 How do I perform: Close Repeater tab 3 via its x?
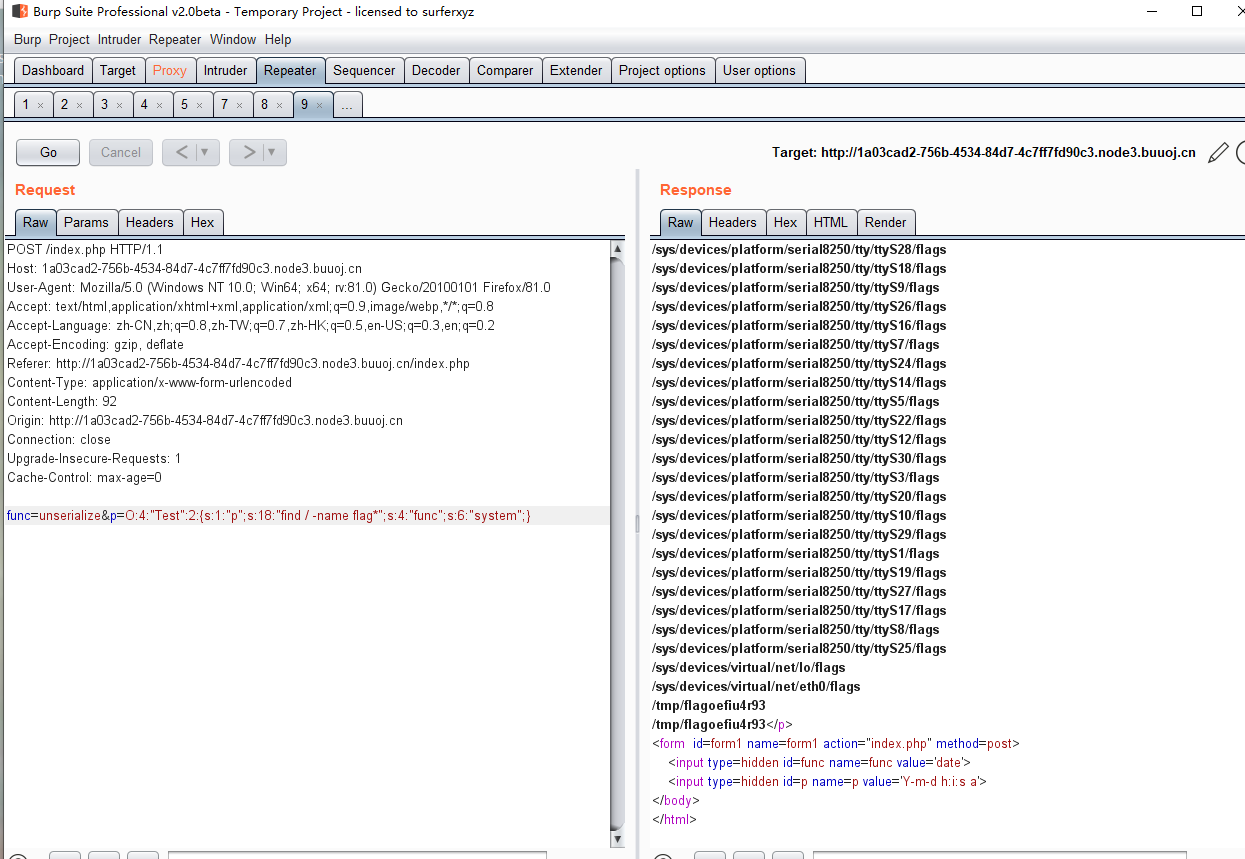click(x=119, y=105)
